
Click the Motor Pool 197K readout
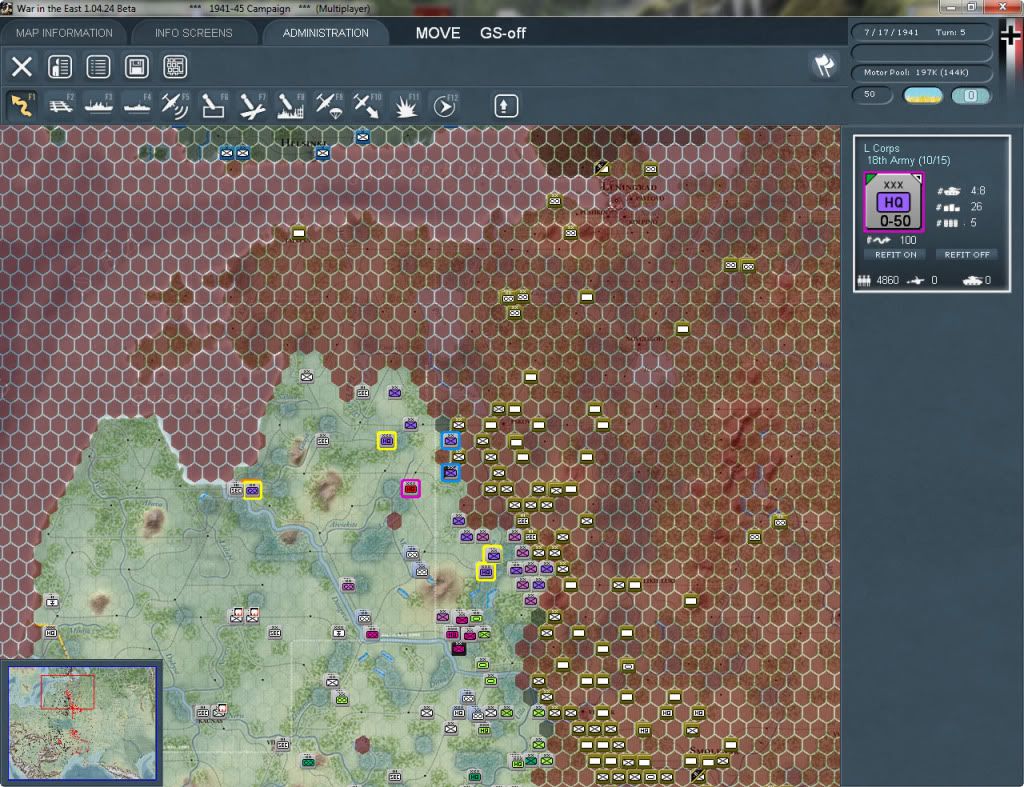tap(921, 72)
